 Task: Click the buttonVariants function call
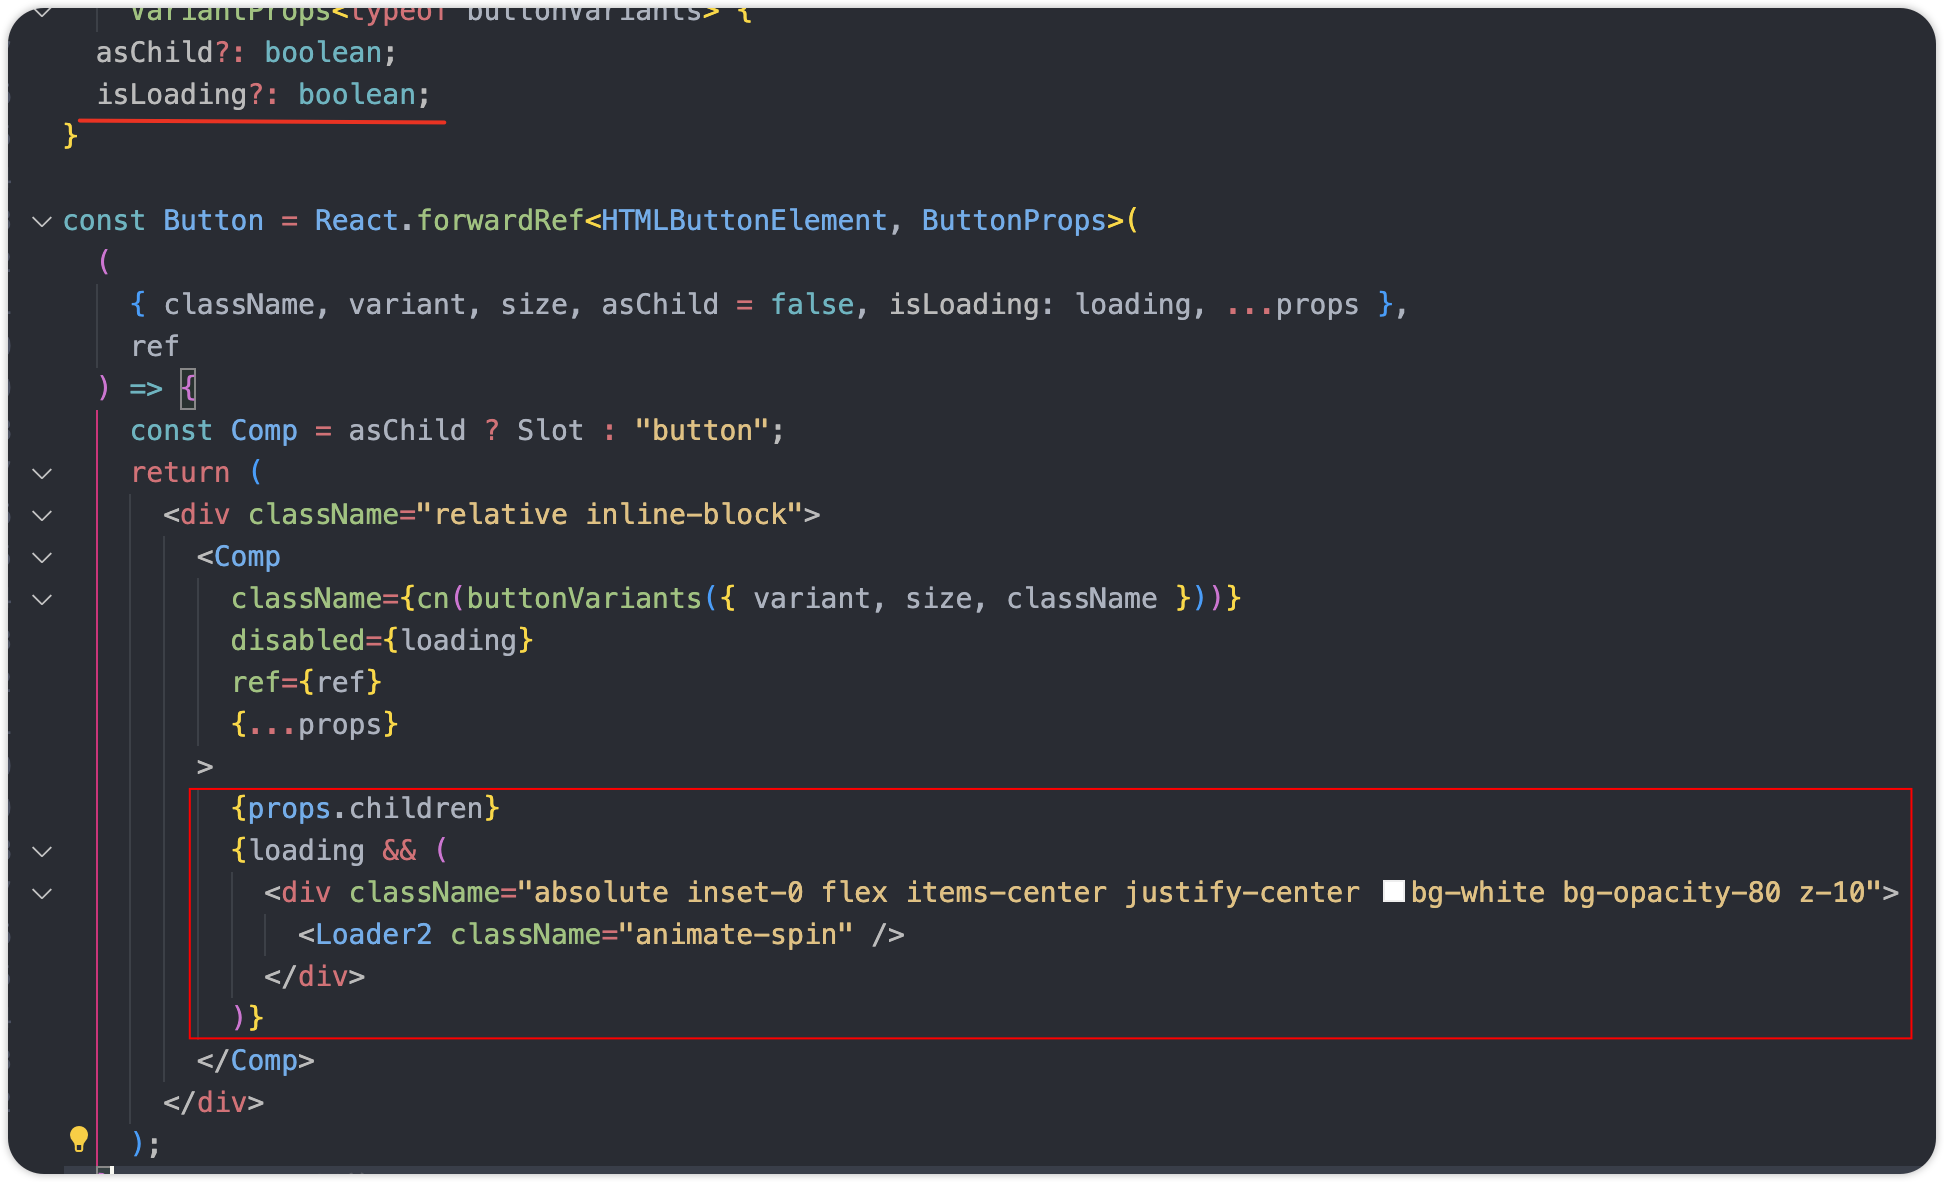pos(583,598)
